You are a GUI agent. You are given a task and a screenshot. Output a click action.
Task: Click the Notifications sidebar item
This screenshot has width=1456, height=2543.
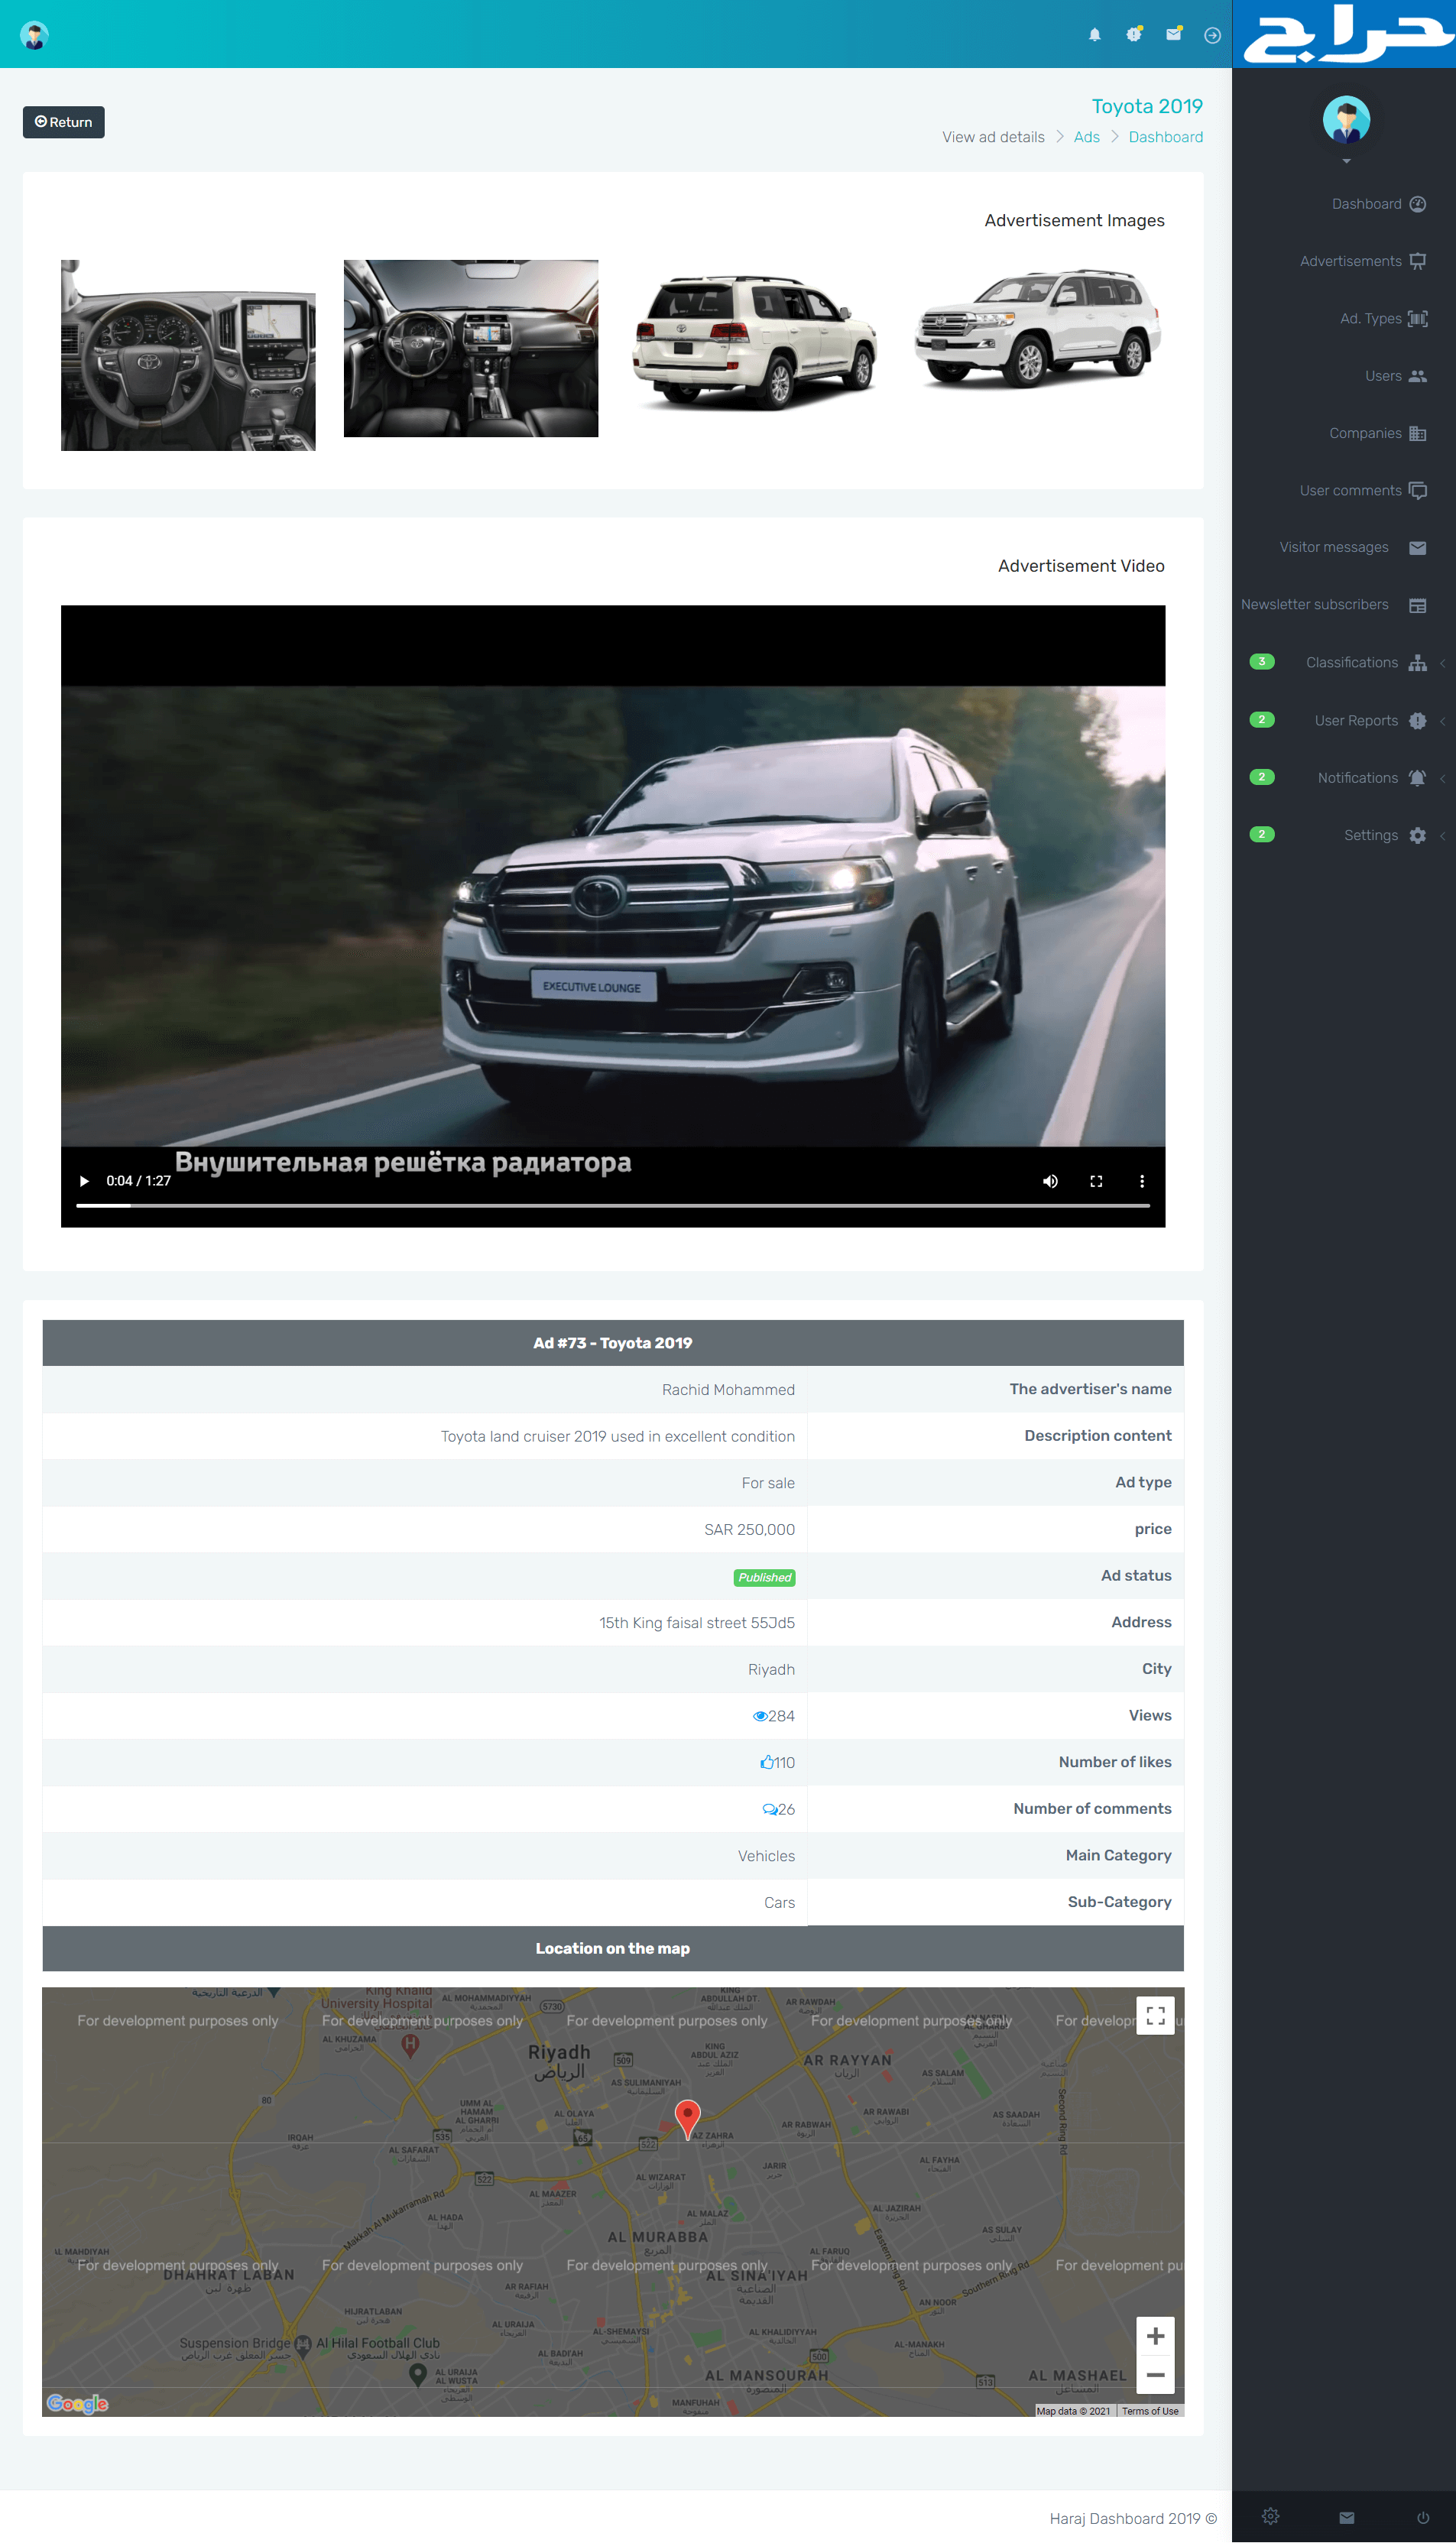[1357, 777]
